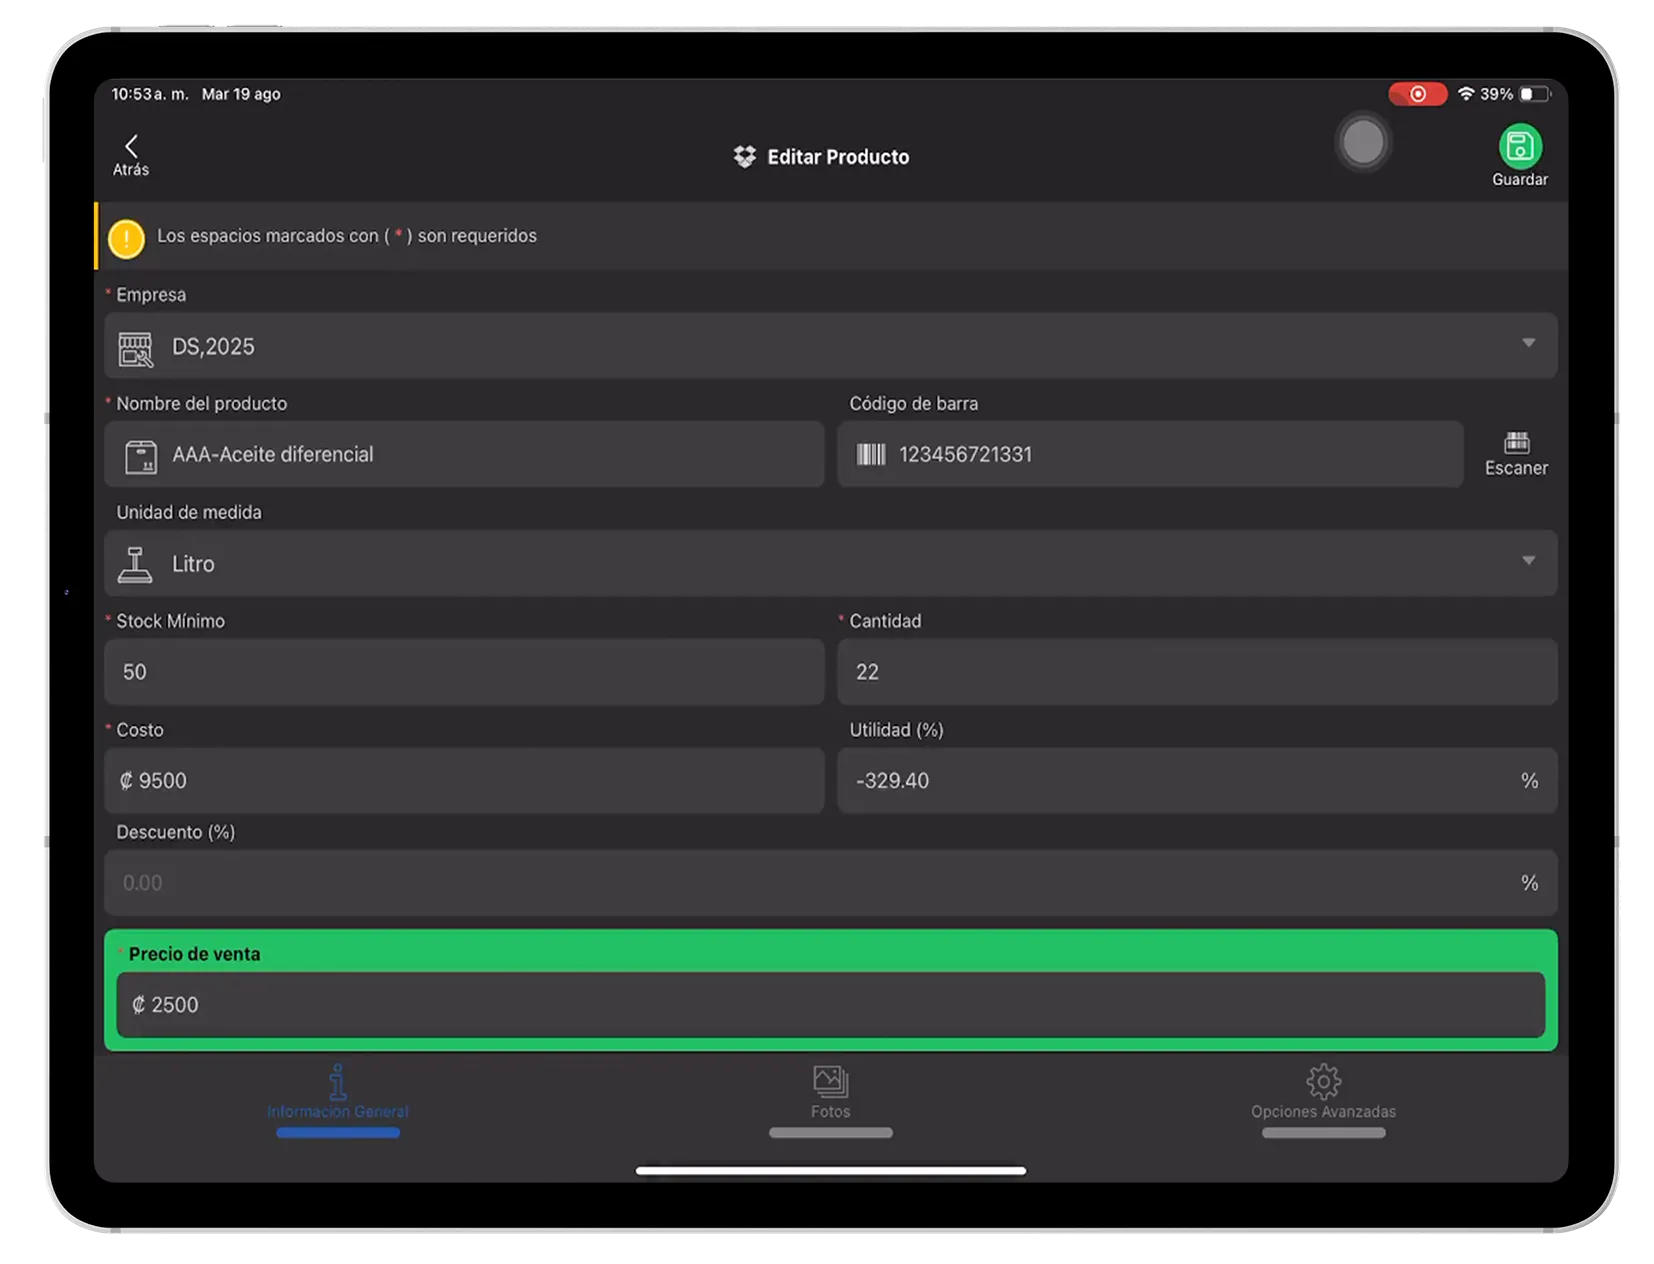Tap the green Guardar save icon
Viewport: 1654px width, 1264px height.
coord(1519,147)
